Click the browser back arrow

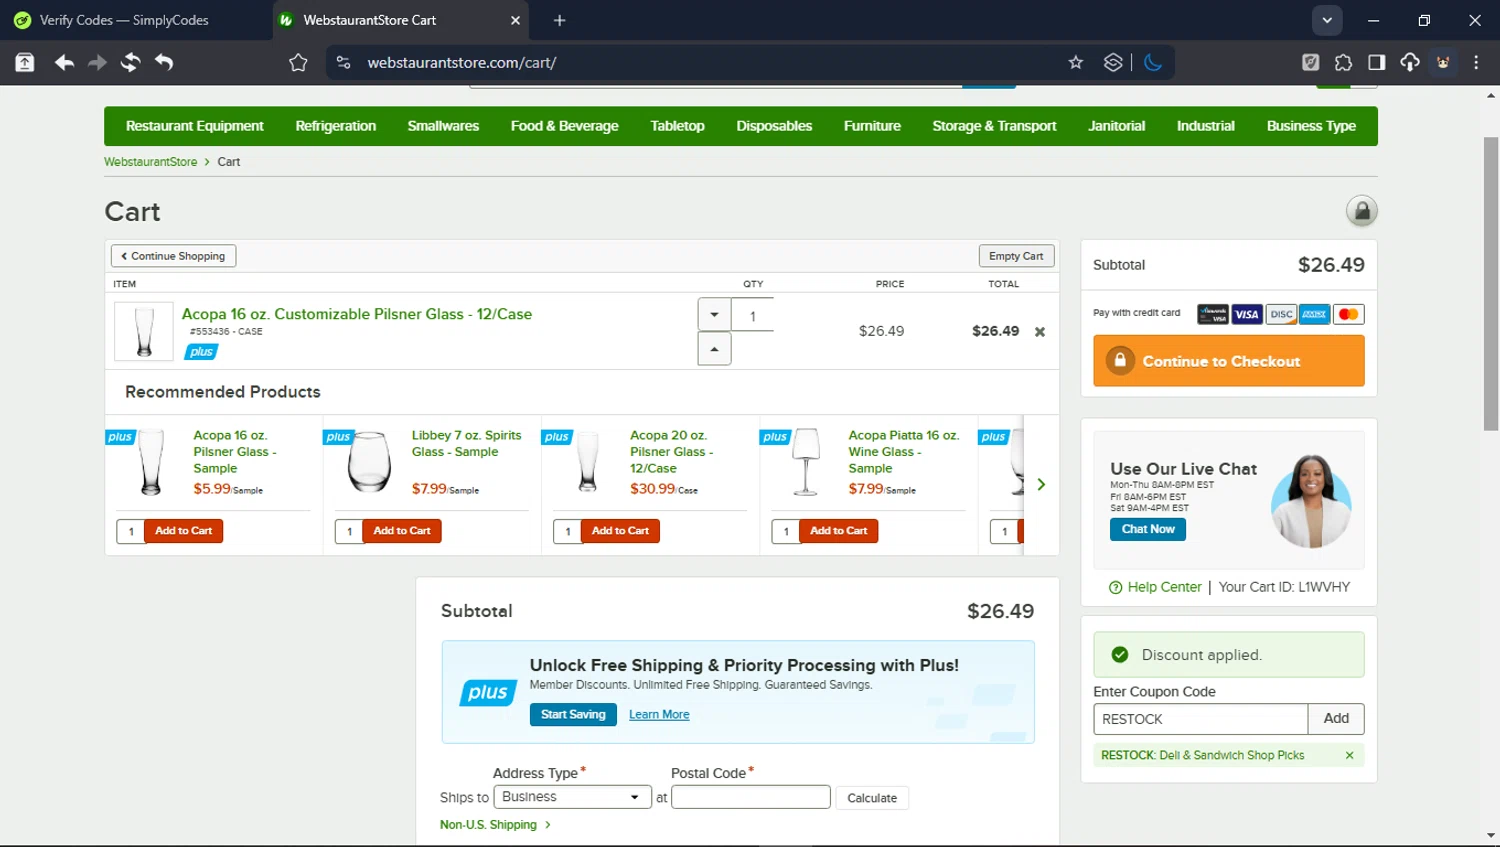coord(64,62)
